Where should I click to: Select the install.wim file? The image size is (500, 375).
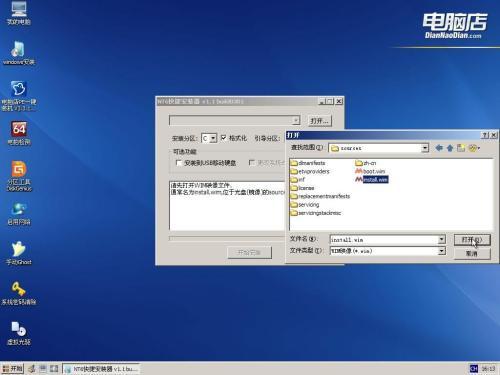coord(372,180)
